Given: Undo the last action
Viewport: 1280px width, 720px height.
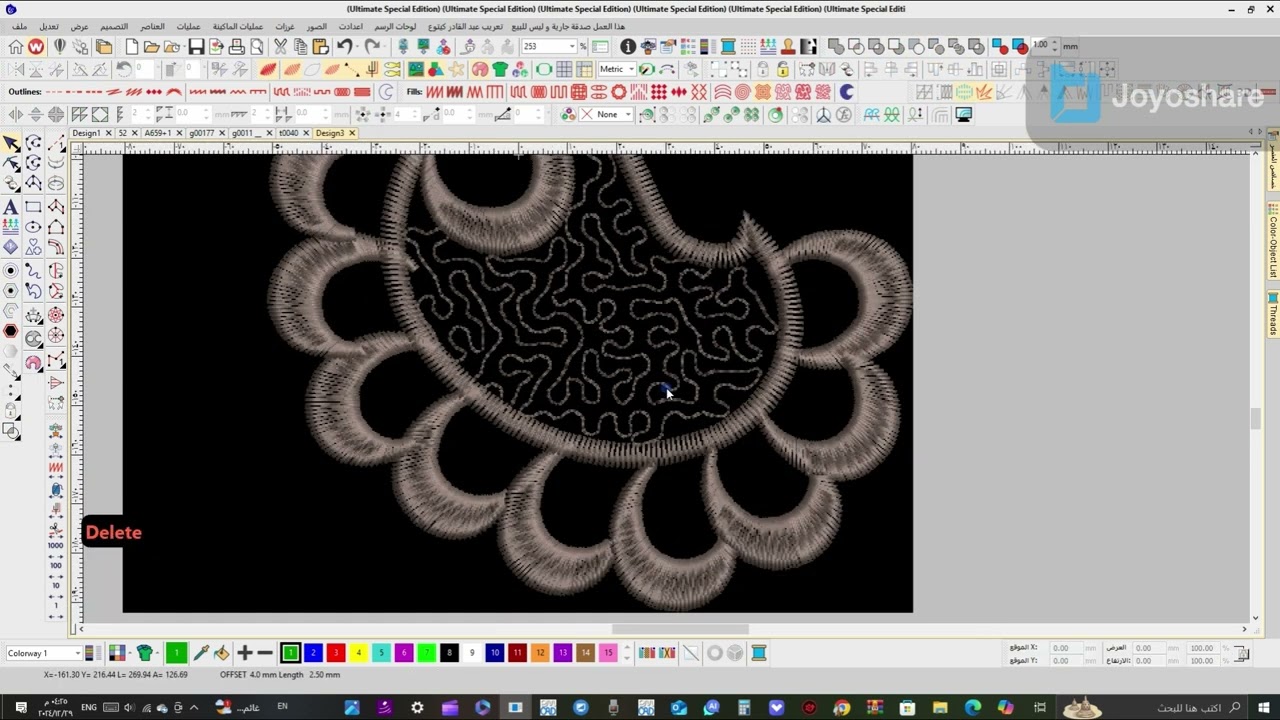Looking at the screenshot, I should point(344,47).
